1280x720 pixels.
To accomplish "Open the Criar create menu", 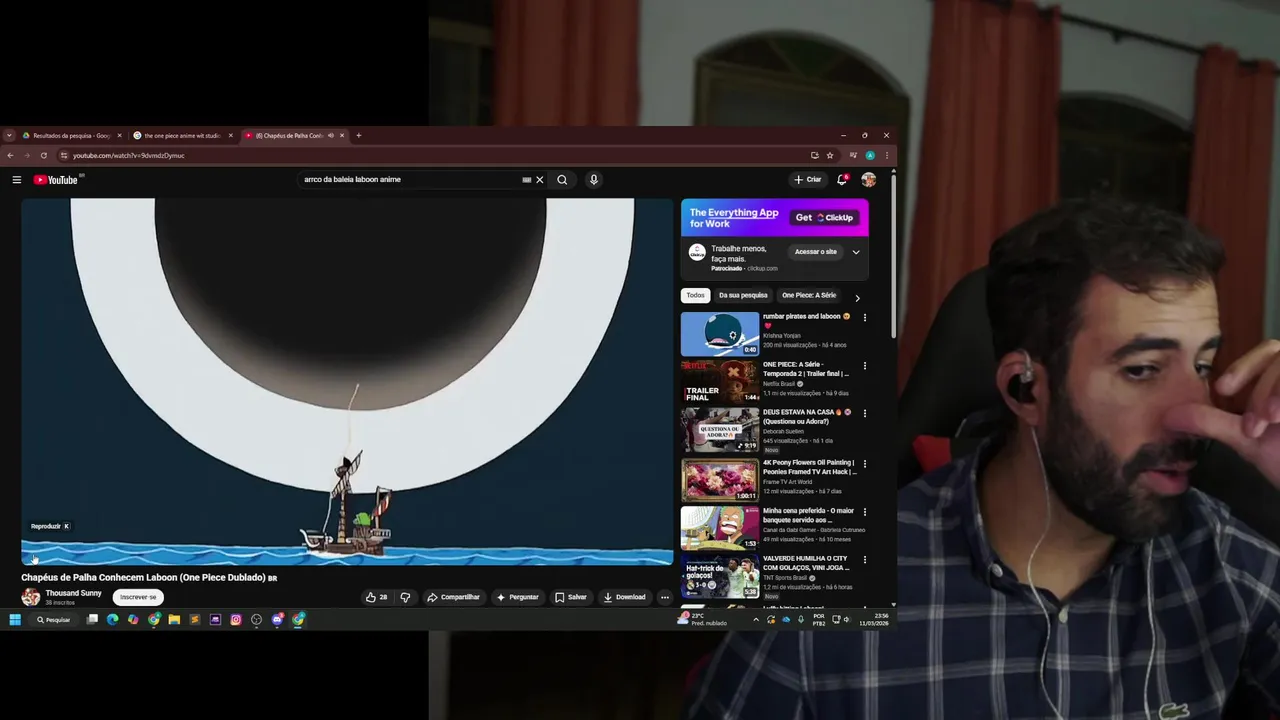I will coord(808,180).
